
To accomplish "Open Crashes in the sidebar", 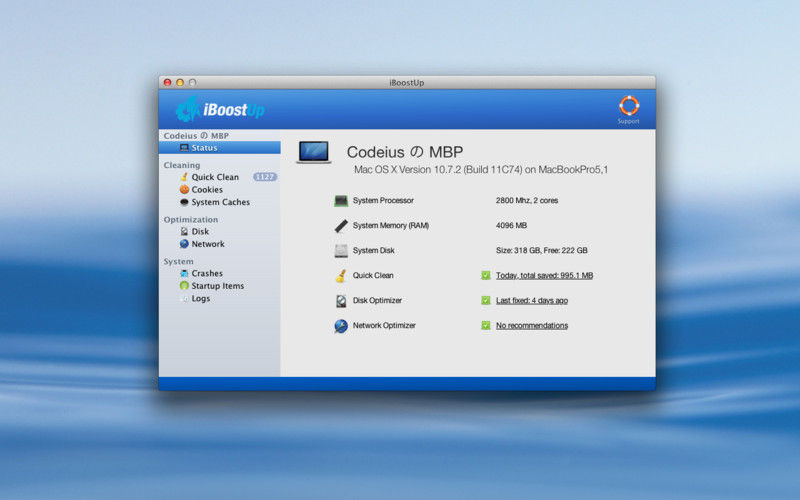I will pyautogui.click(x=207, y=273).
